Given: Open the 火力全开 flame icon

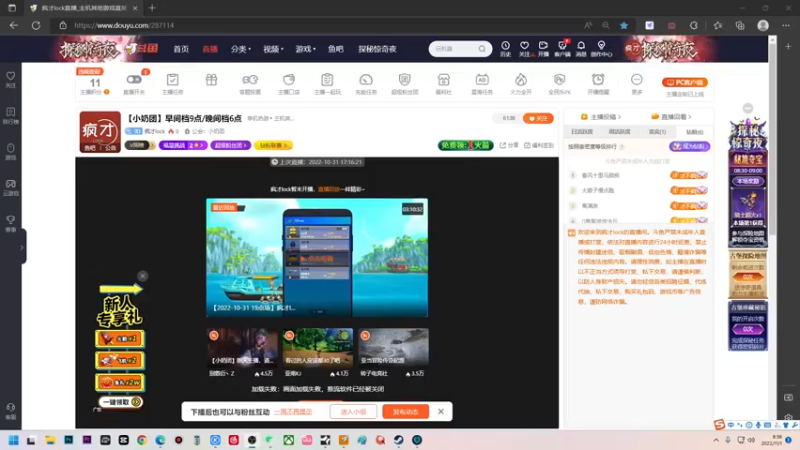Looking at the screenshot, I should pos(520,80).
